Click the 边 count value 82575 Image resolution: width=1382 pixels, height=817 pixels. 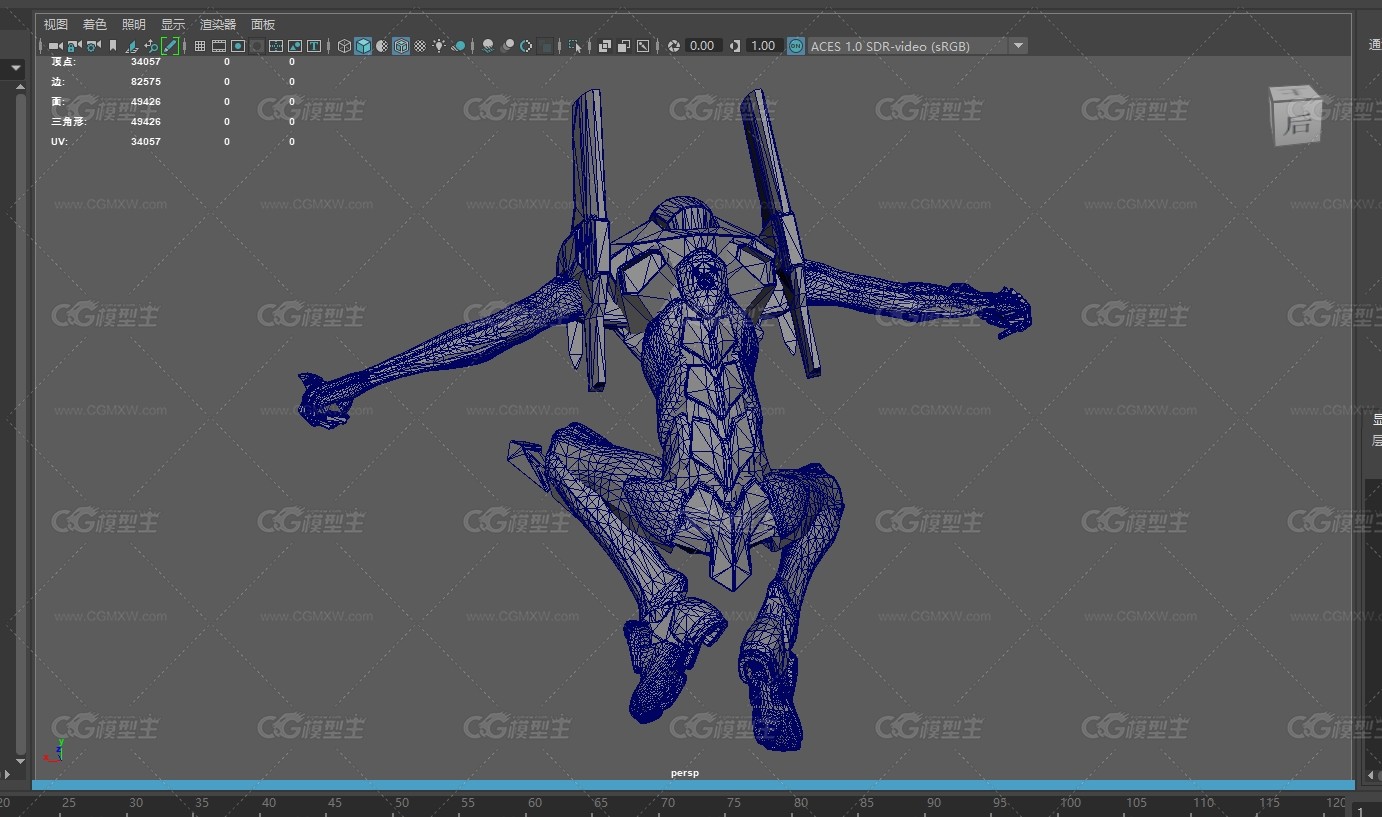[x=146, y=82]
